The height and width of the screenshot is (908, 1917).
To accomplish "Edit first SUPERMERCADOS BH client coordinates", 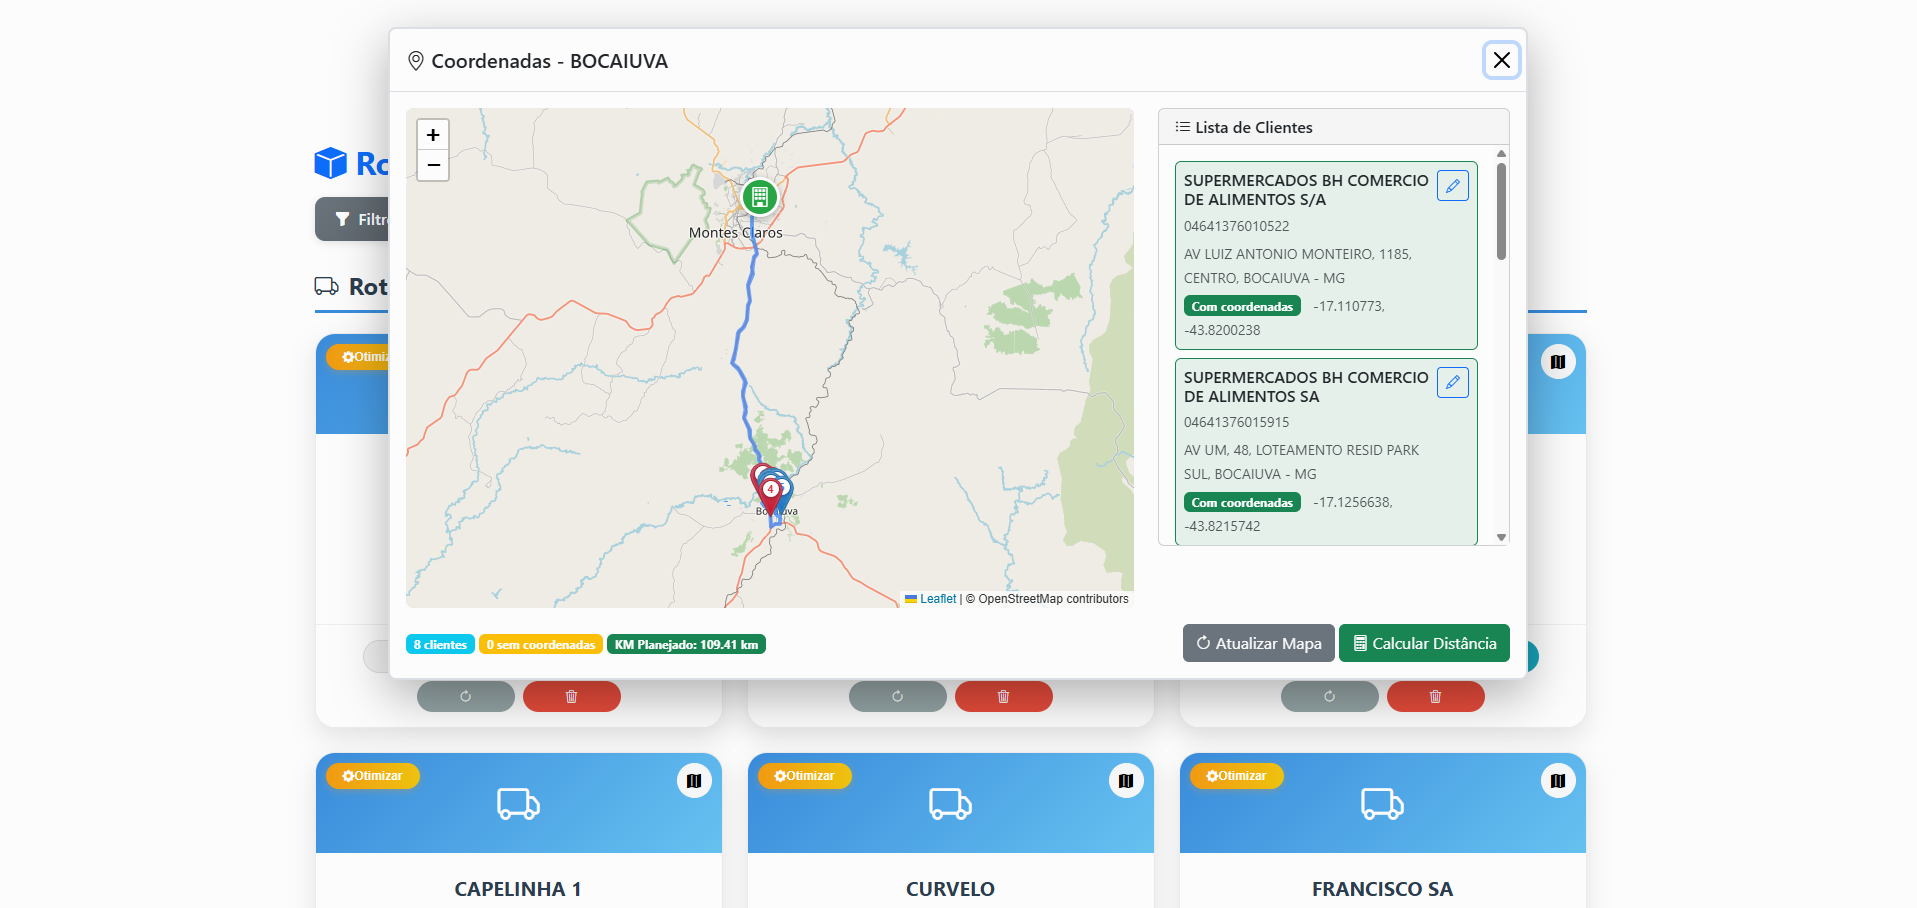I will coord(1452,186).
